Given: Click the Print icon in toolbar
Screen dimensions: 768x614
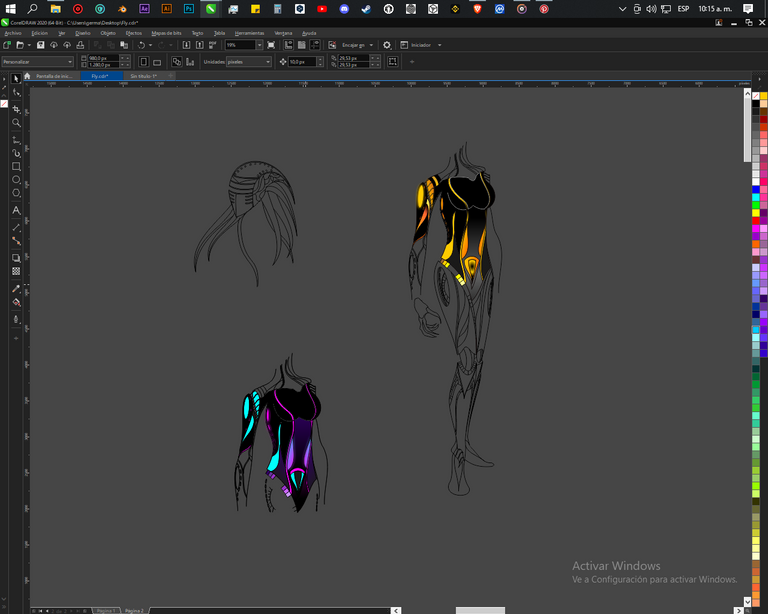Looking at the screenshot, I should point(80,45).
